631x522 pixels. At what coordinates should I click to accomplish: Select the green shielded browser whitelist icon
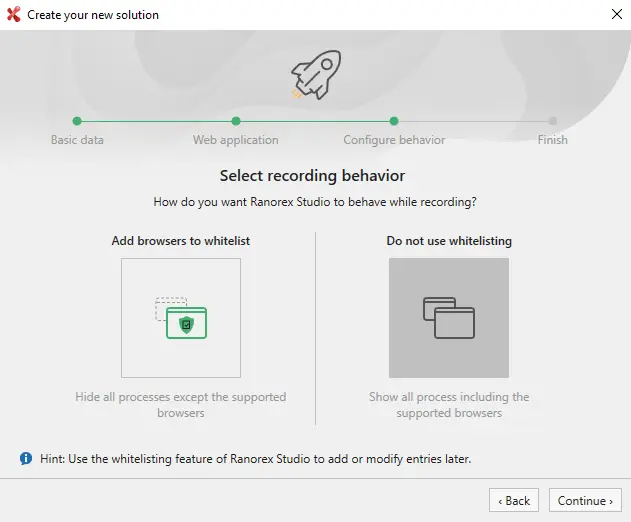(181, 318)
